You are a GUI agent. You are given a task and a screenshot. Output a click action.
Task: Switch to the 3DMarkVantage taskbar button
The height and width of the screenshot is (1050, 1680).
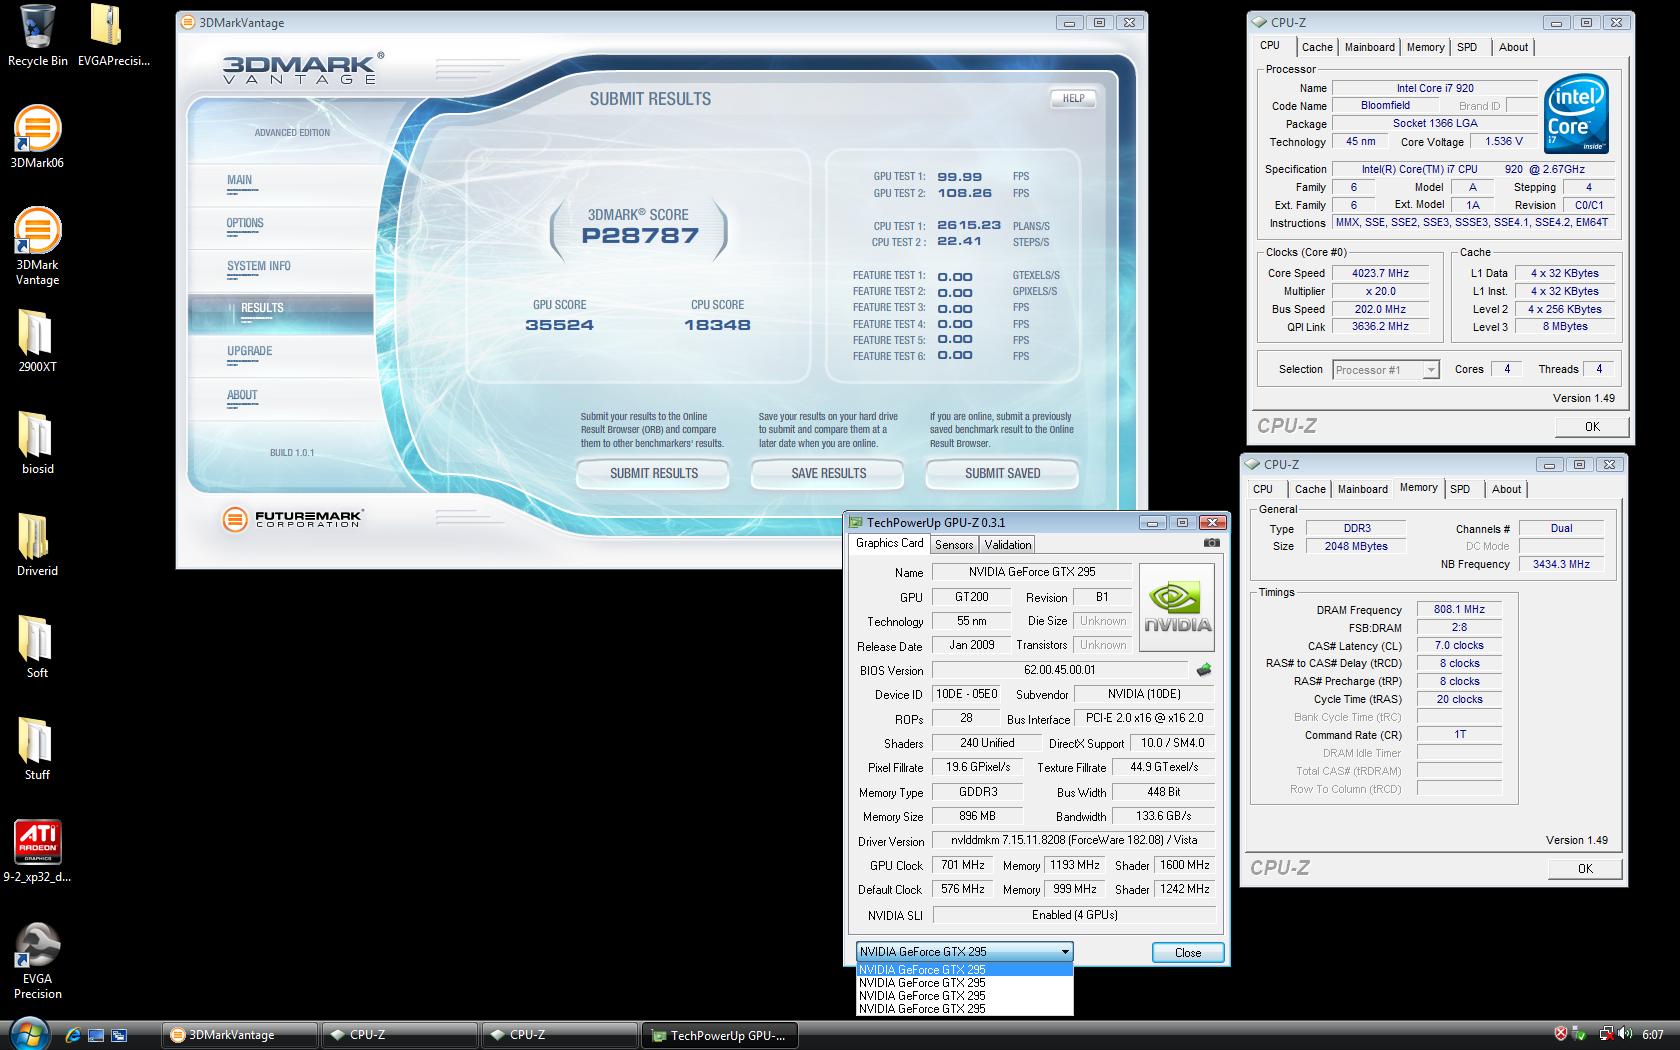[240, 1035]
